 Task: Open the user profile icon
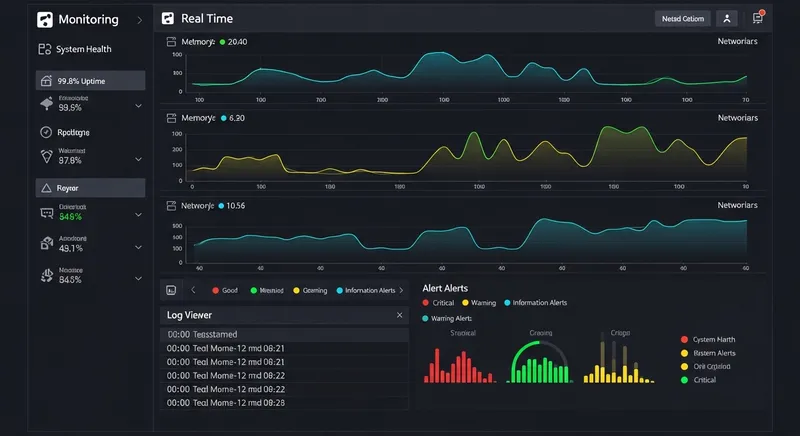pyautogui.click(x=727, y=18)
